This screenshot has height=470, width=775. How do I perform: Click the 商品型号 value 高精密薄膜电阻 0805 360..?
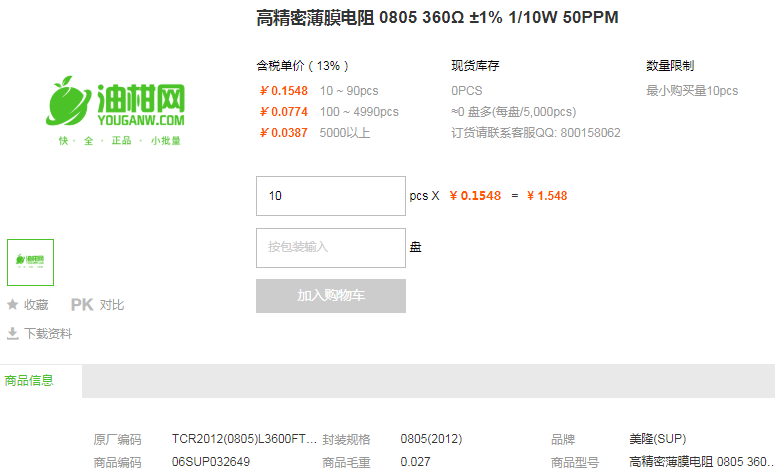click(x=701, y=462)
